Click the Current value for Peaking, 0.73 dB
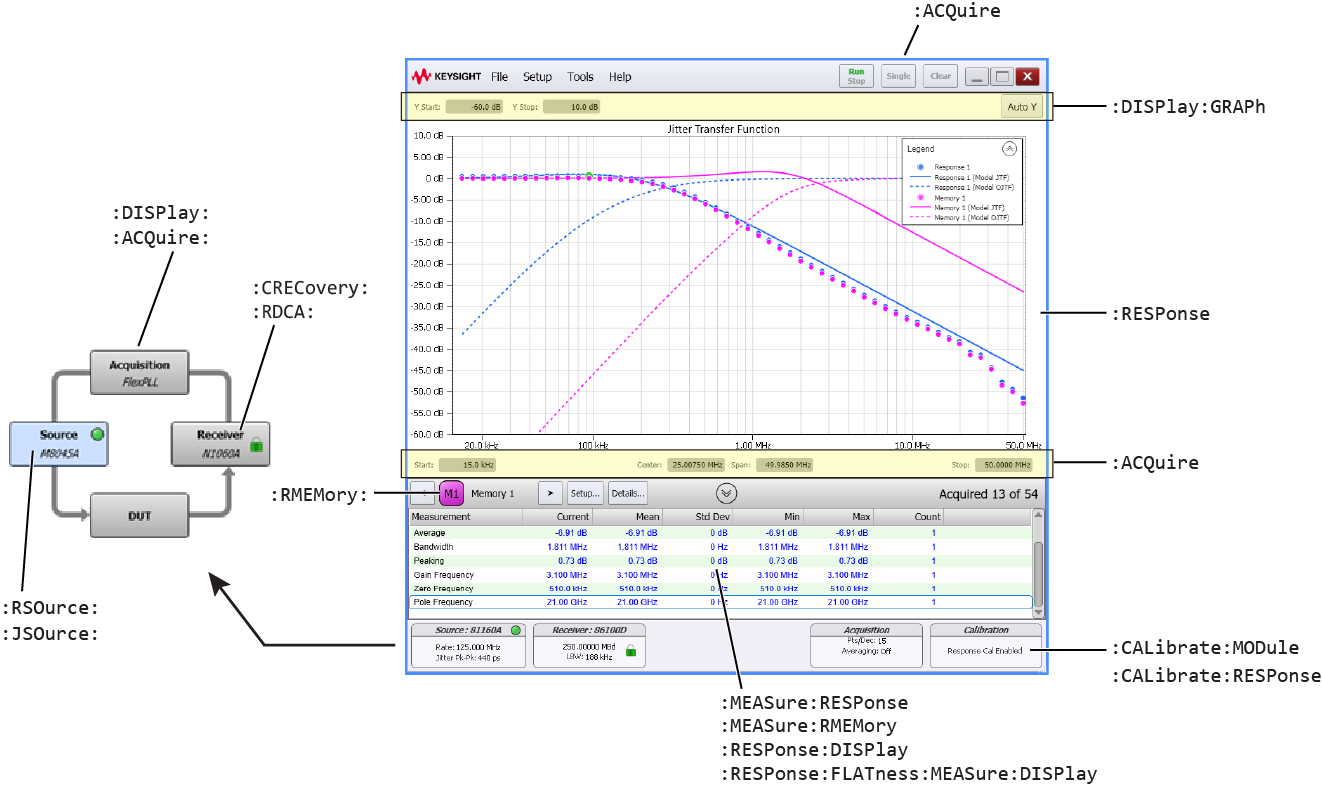 tap(572, 561)
